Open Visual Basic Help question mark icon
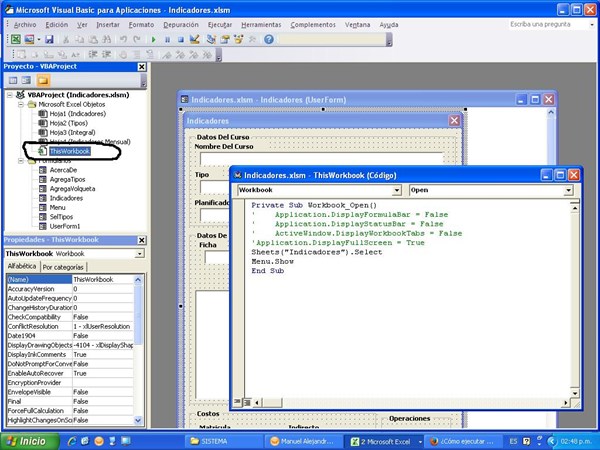This screenshot has height=450, width=600. (269, 39)
